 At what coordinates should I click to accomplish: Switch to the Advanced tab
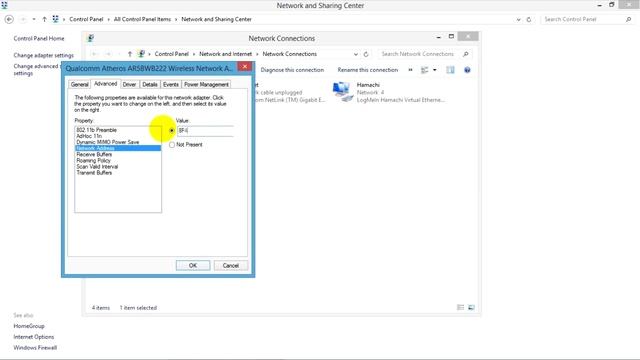pos(105,84)
